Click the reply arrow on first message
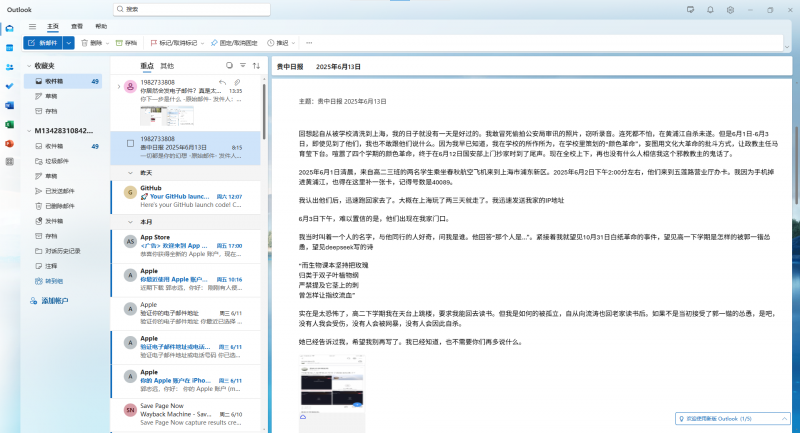Viewport: 800px width, 433px height. 222,82
